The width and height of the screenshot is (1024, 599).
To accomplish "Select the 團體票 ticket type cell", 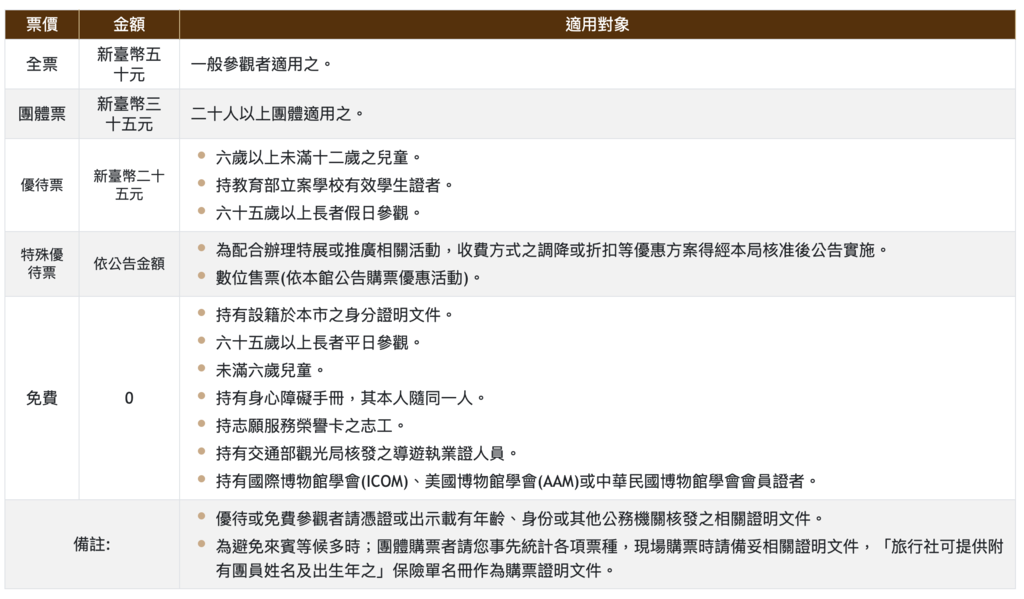I will click(x=42, y=114).
